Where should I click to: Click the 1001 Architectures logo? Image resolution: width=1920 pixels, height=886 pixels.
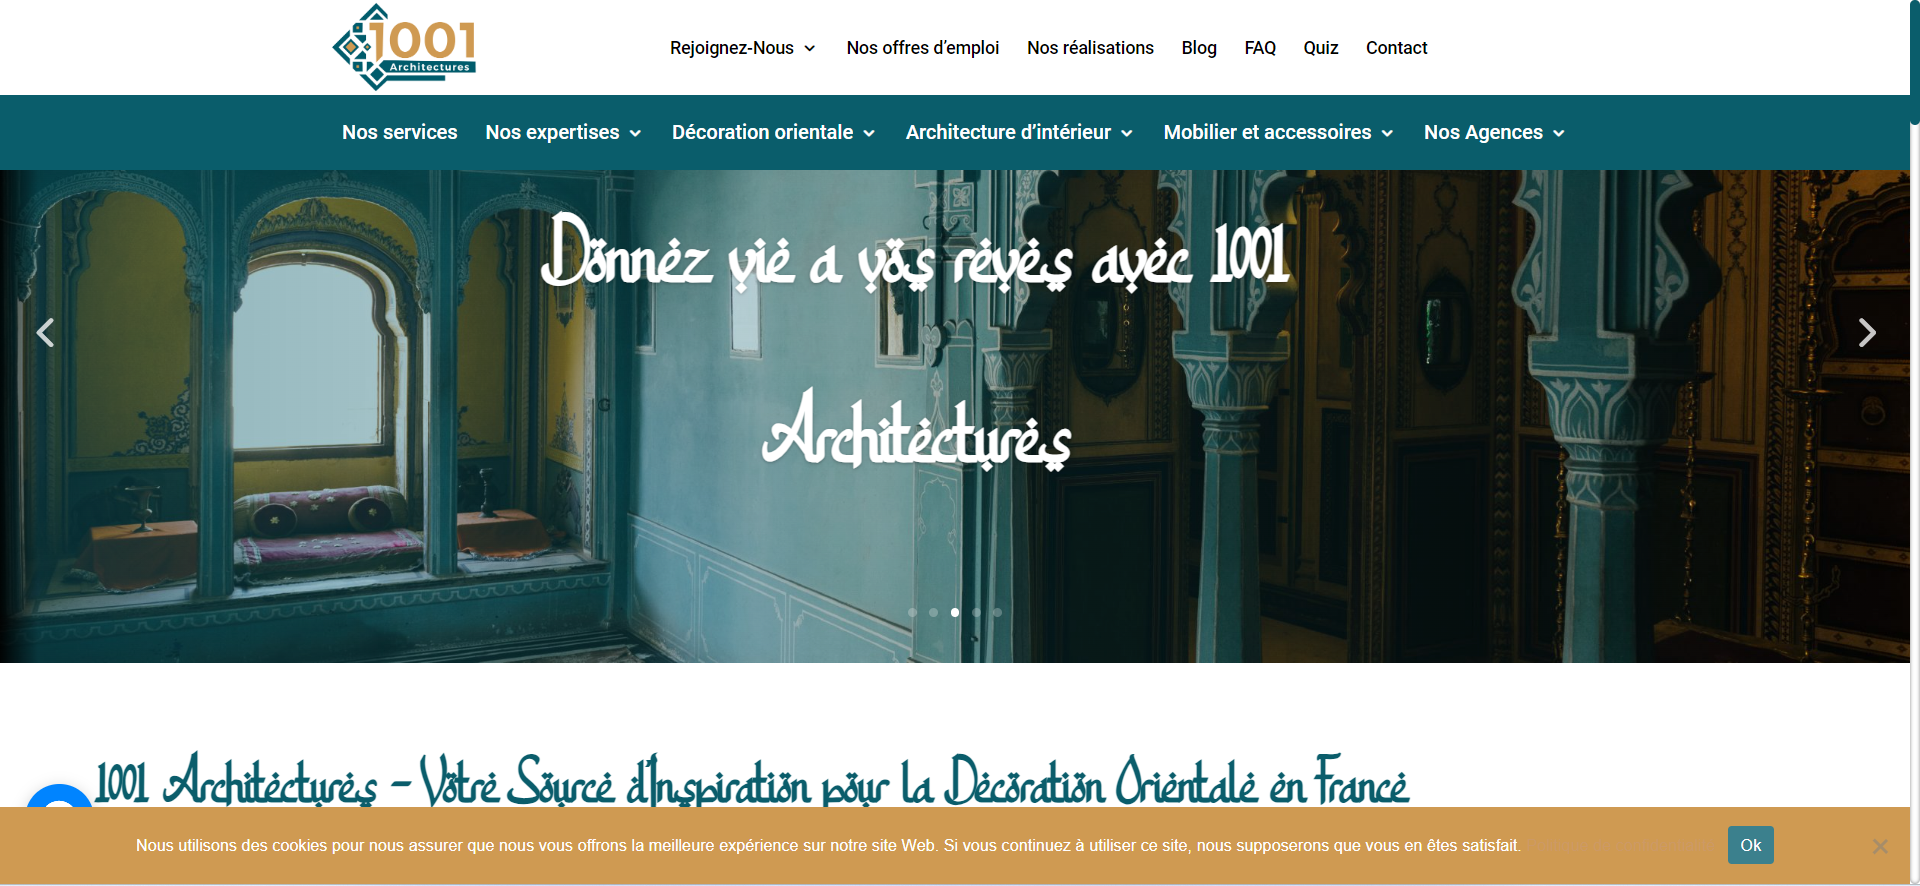tap(404, 47)
